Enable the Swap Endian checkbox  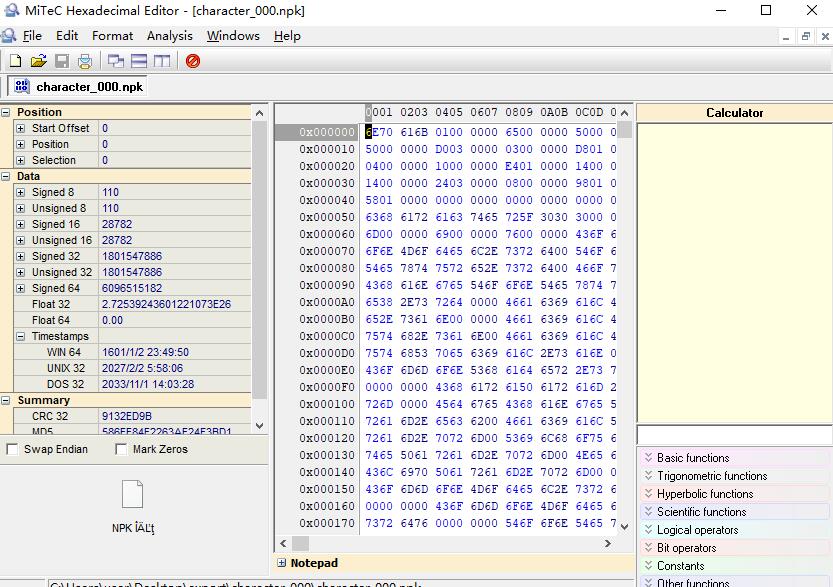(12, 449)
